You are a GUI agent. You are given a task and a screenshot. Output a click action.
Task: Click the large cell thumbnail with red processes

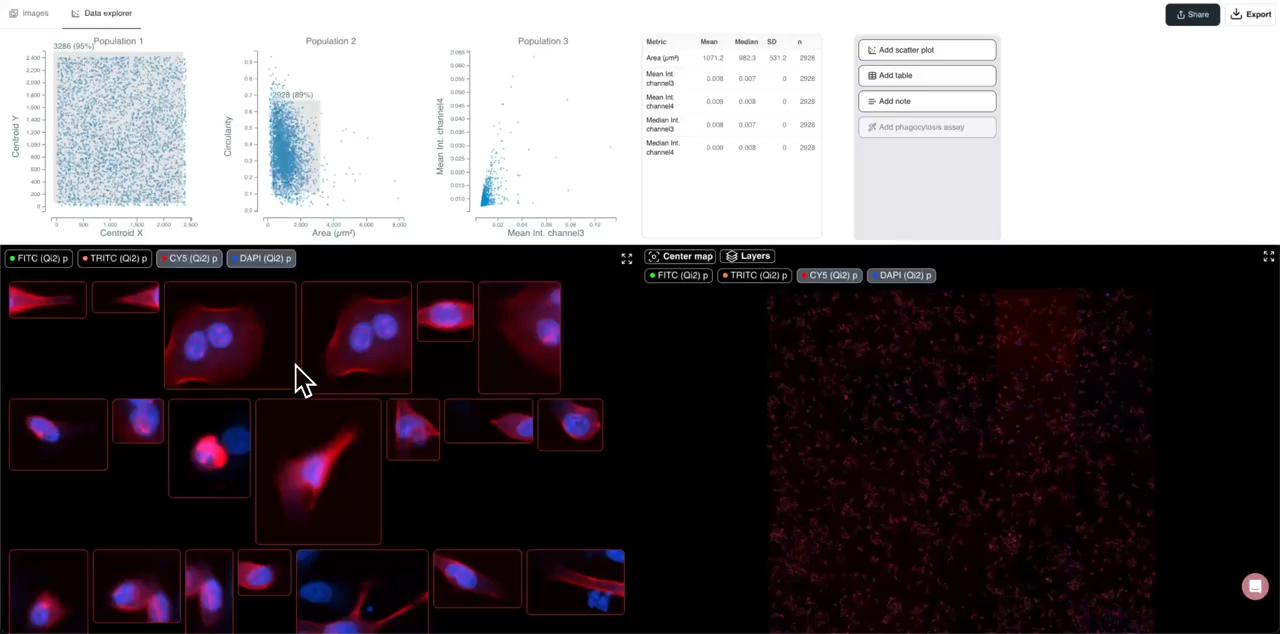point(318,470)
